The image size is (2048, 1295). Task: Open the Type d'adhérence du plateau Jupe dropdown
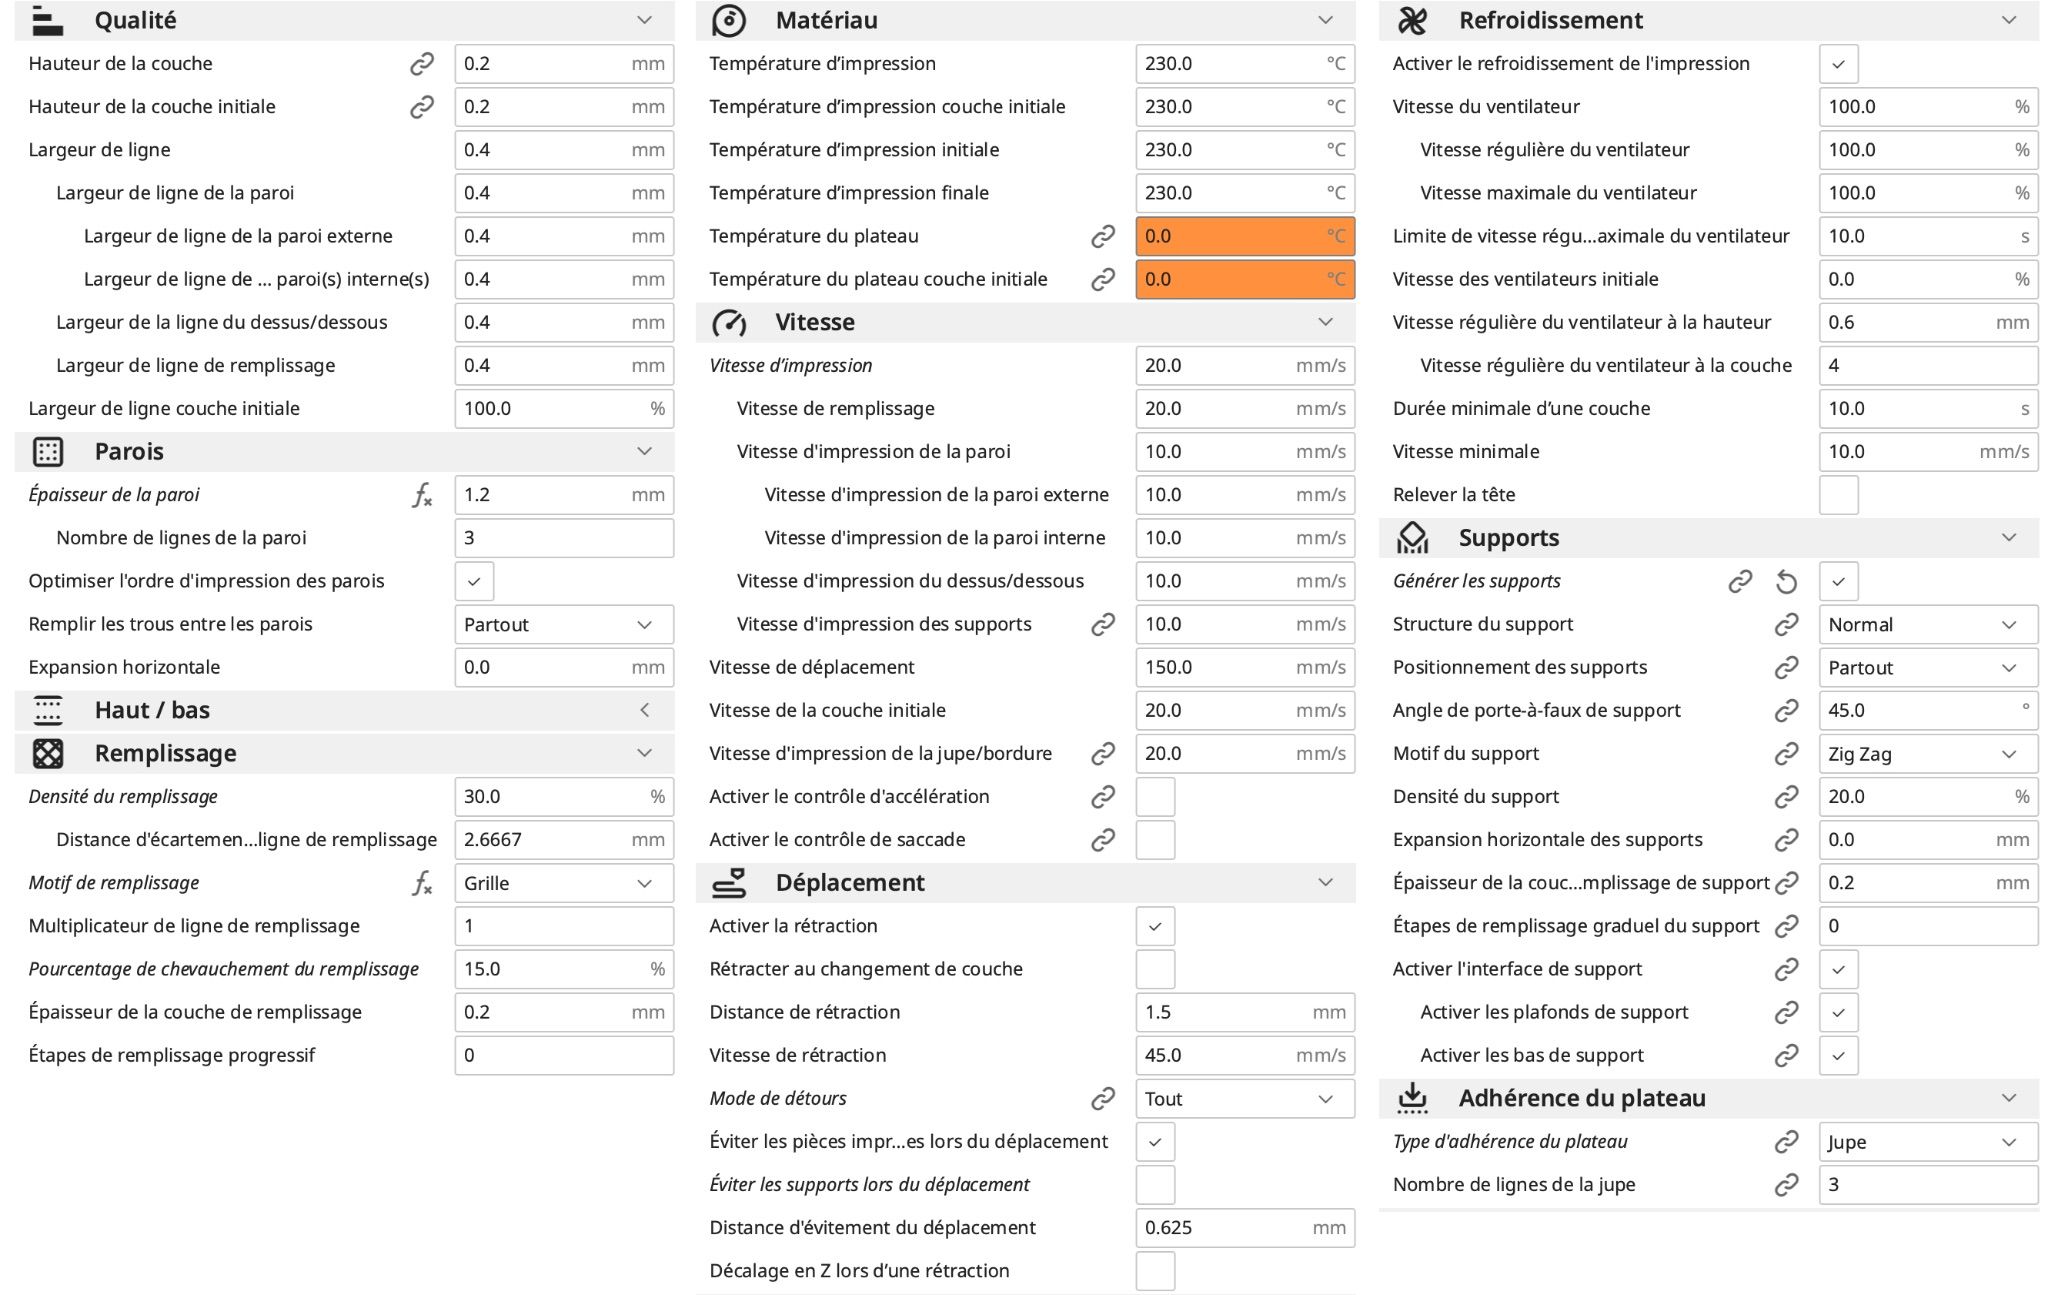pos(1927,1142)
